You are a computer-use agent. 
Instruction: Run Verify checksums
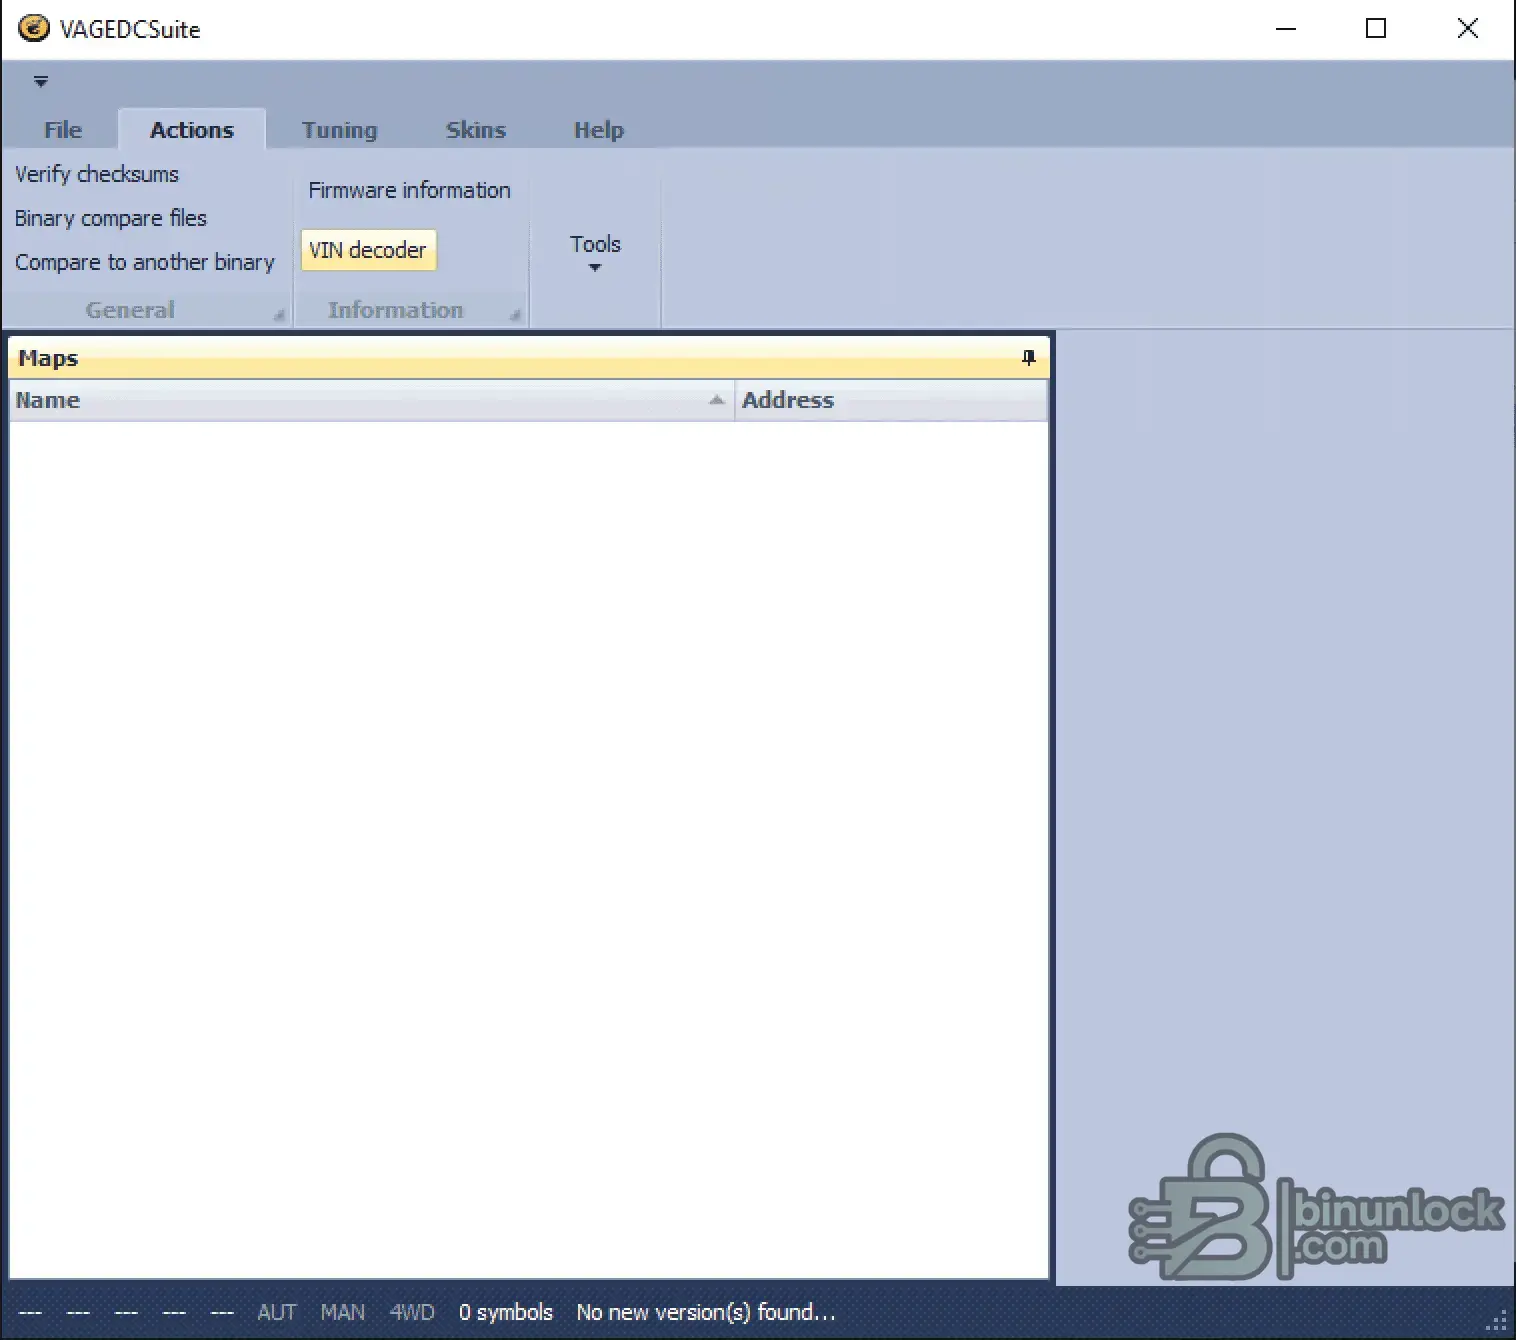coord(97,174)
